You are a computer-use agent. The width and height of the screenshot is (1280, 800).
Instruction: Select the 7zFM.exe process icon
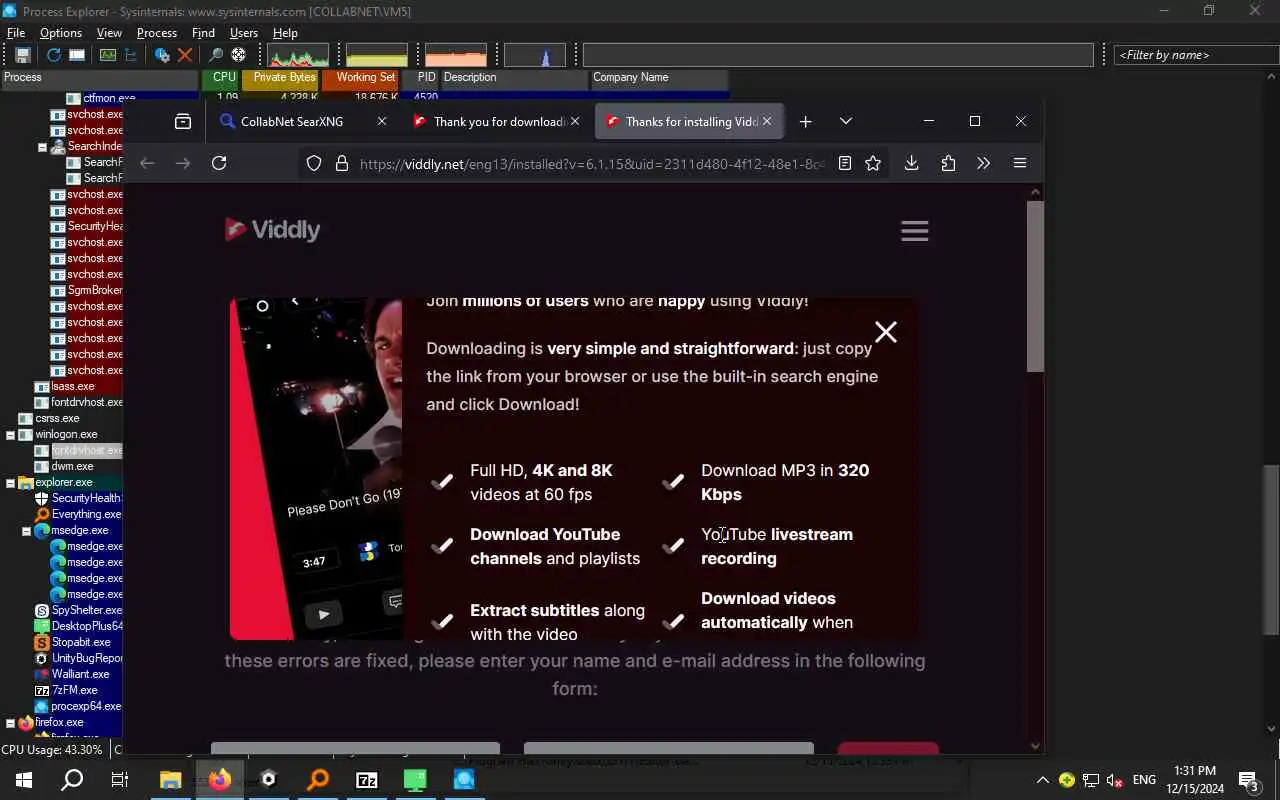[42, 690]
